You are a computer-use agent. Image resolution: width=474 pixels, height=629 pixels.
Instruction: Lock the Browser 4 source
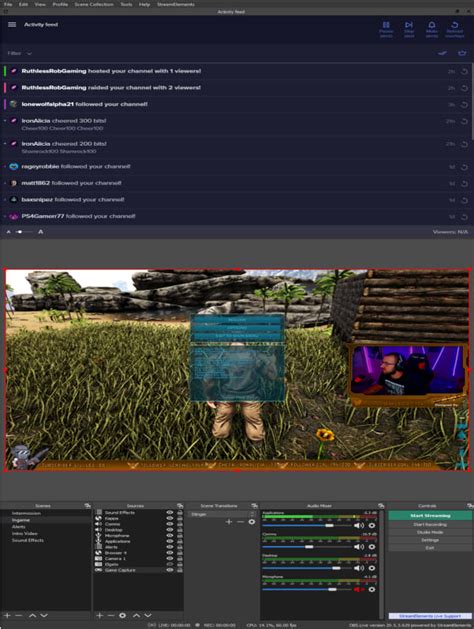point(179,553)
